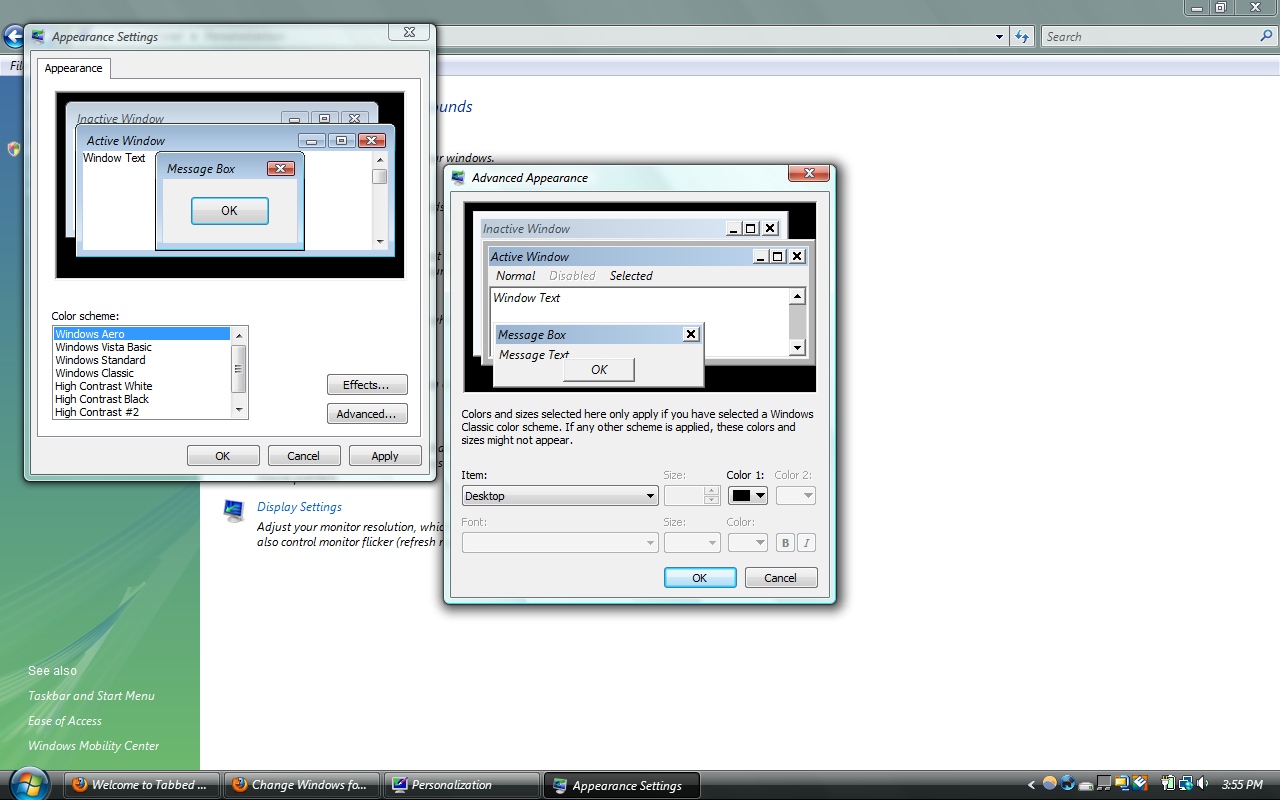Click color scheme list scroll up arrow
Screen dimensions: 1280x800
pyautogui.click(x=239, y=335)
